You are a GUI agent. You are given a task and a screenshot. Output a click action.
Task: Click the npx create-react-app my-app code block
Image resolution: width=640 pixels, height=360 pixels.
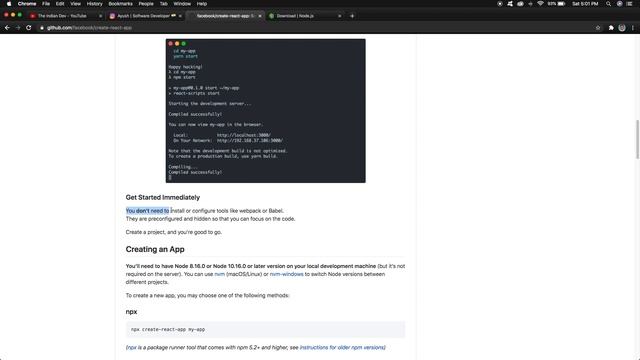pos(265,329)
